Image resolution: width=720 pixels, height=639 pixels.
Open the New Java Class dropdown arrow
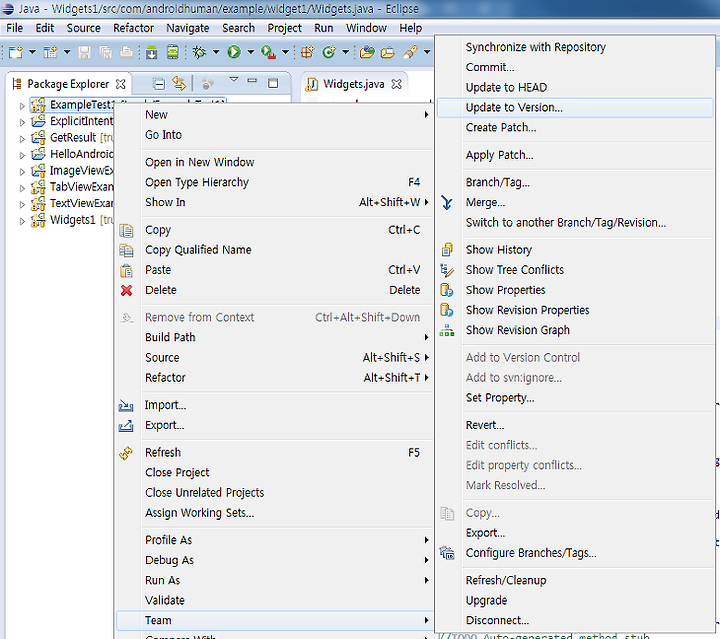[346, 52]
